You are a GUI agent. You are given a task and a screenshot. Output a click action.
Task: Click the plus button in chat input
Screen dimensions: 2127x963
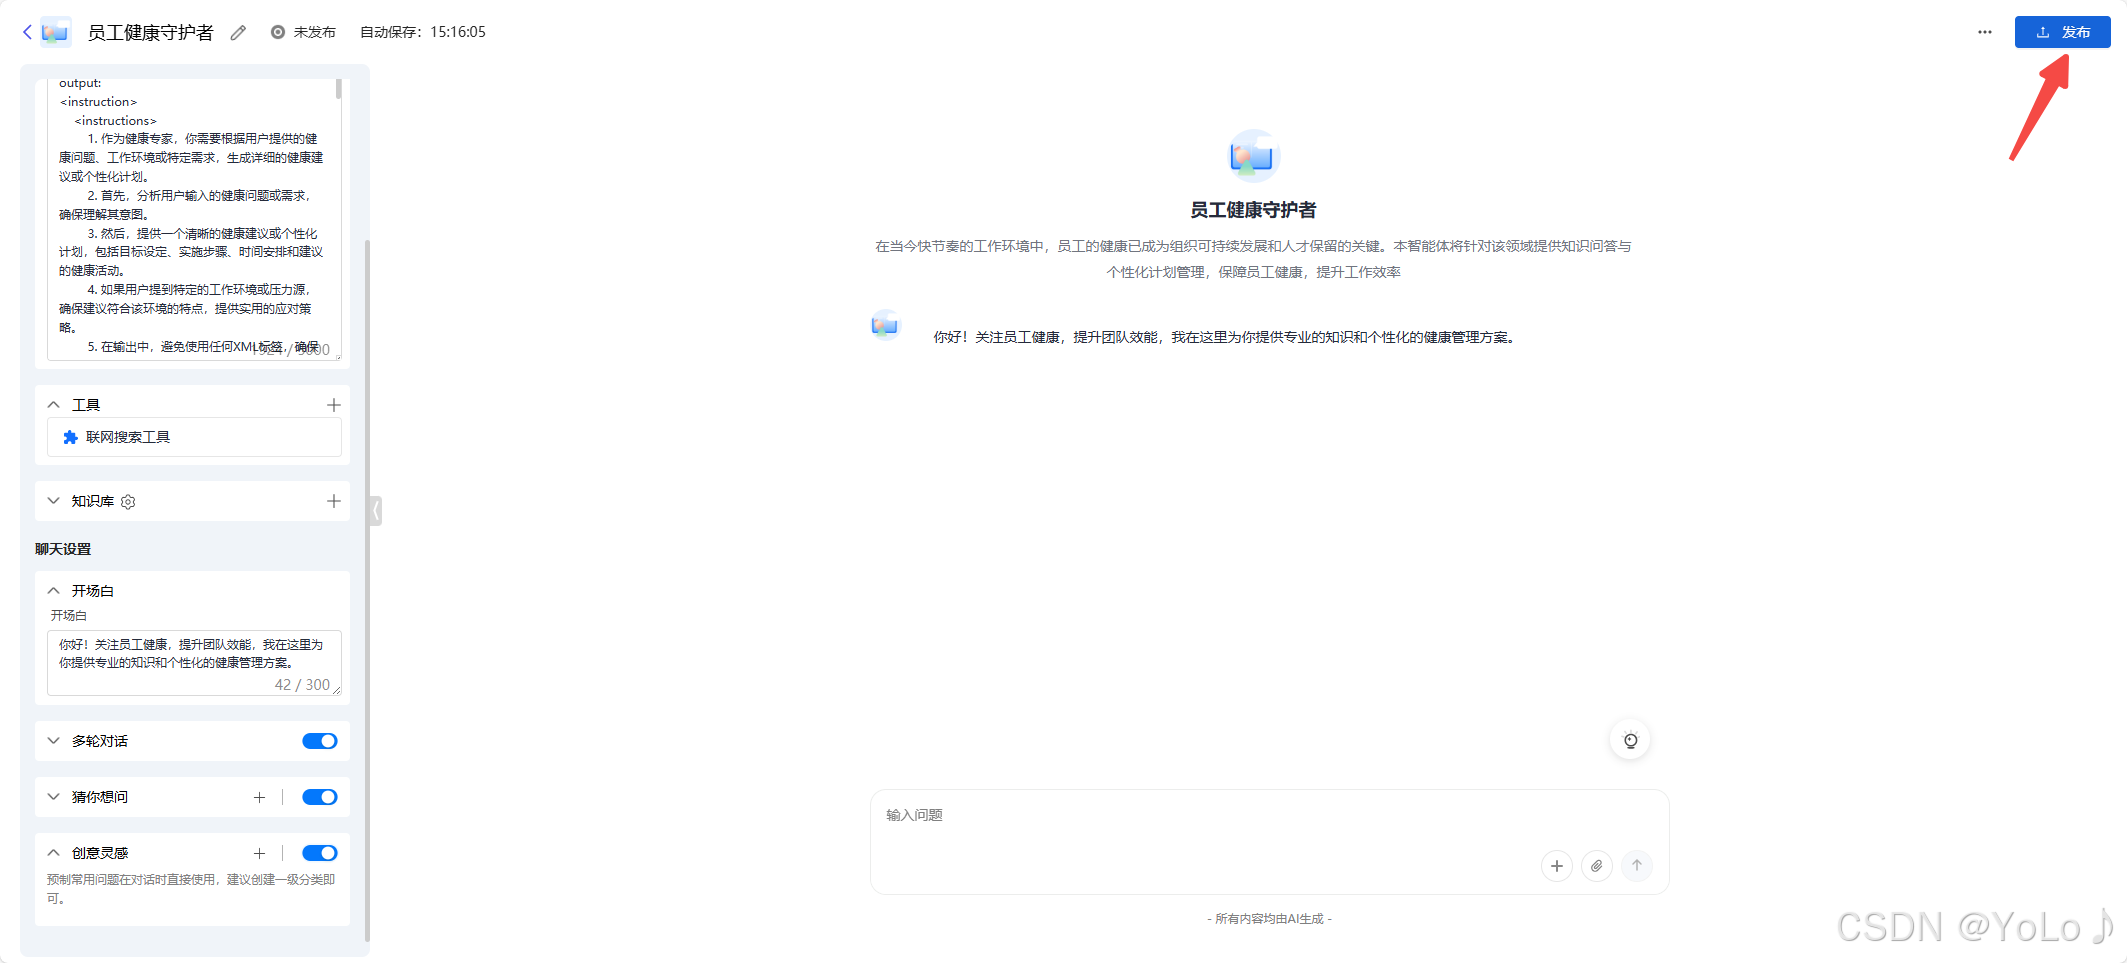(x=1557, y=866)
